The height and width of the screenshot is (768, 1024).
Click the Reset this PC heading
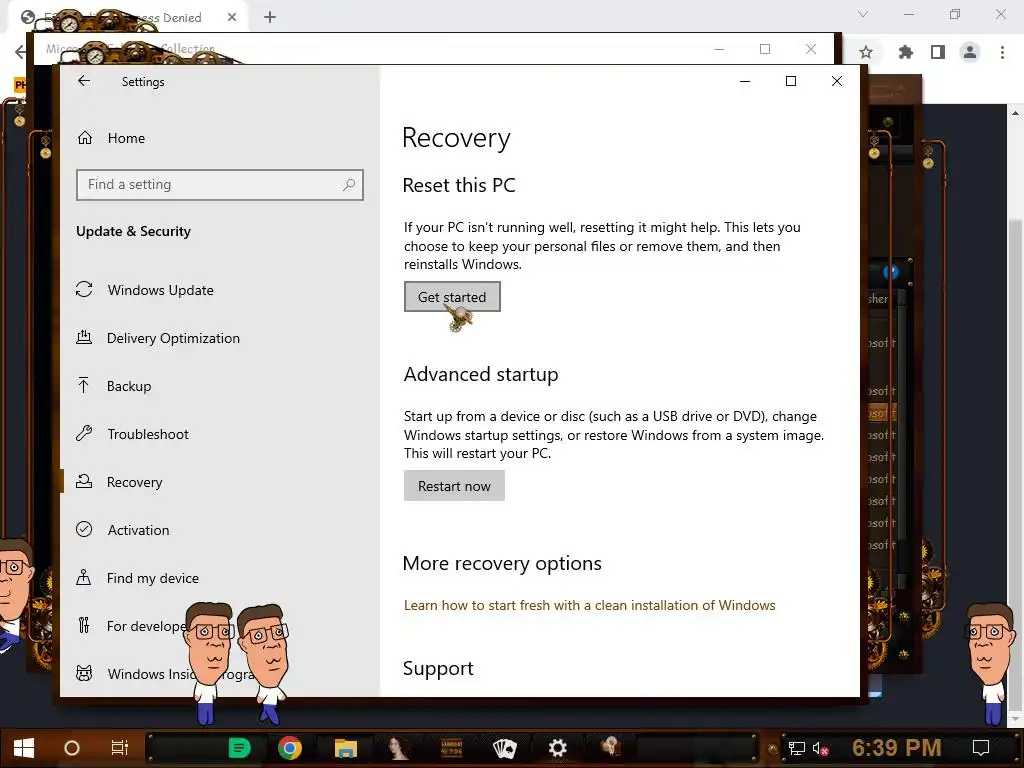point(458,185)
